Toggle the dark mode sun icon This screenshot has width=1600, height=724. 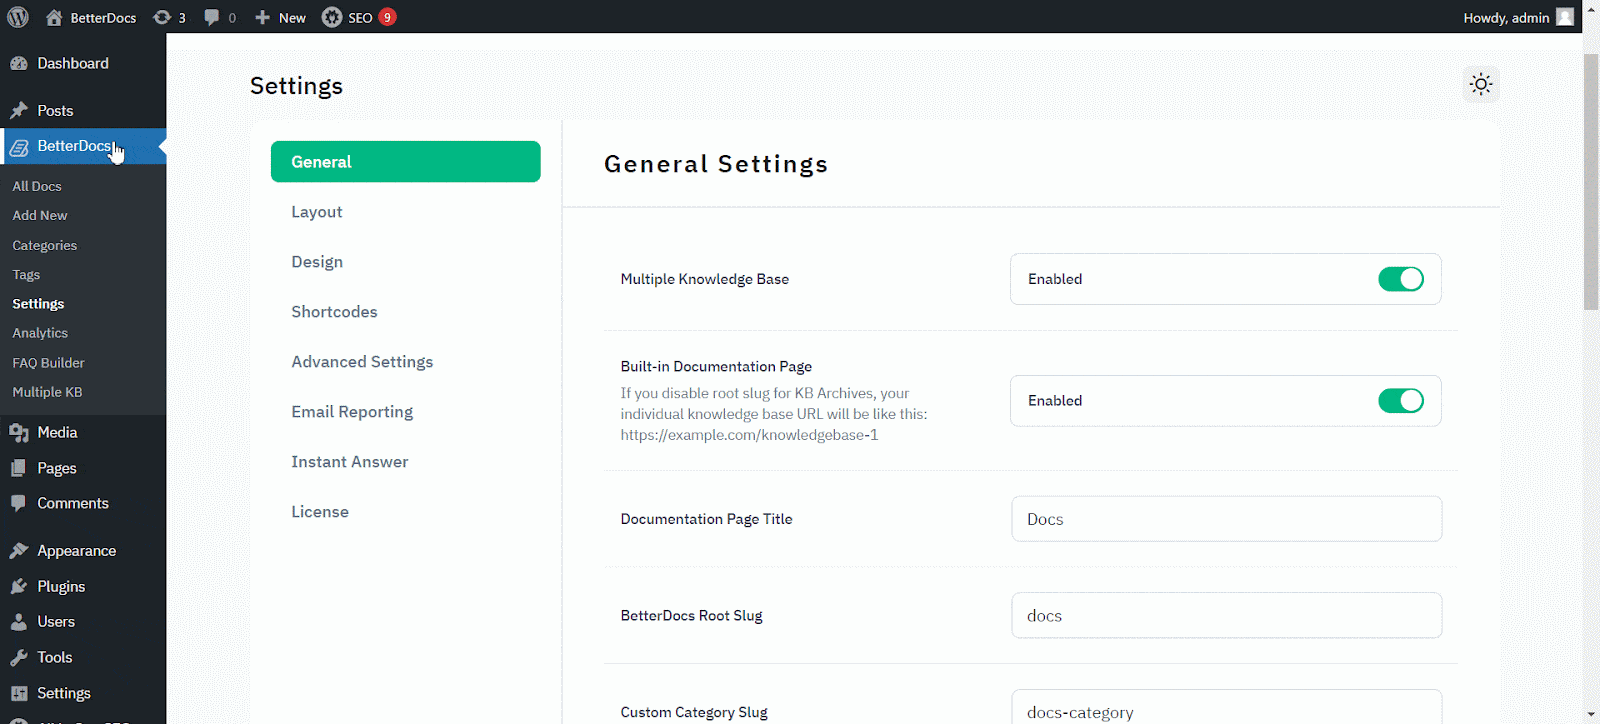click(1481, 84)
